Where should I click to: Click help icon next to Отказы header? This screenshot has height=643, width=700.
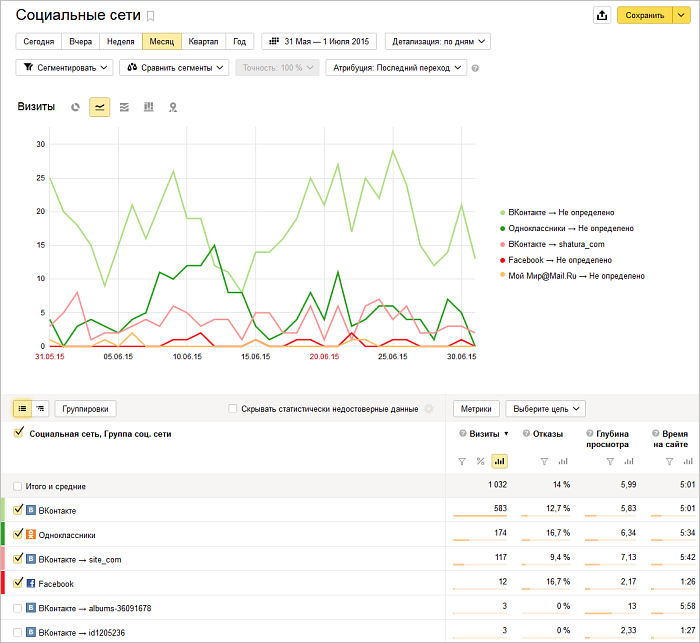tap(526, 434)
